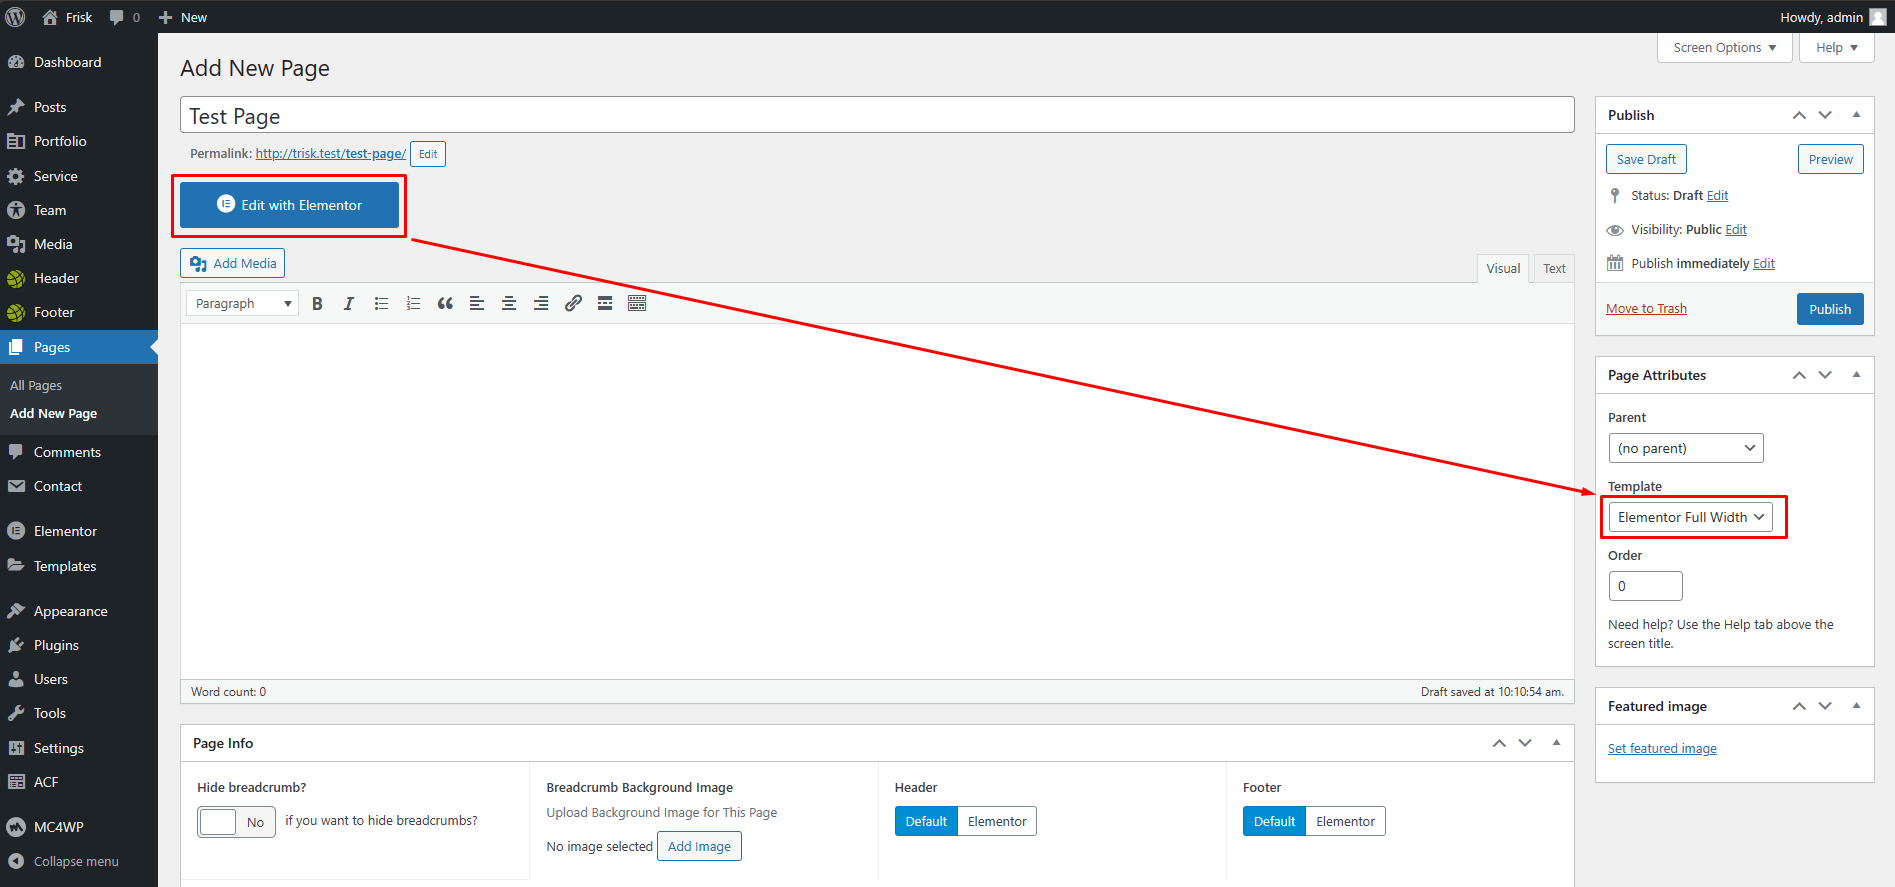Screen dimensions: 1895x887
Task: Open the Template dropdown
Action: (x=1690, y=517)
